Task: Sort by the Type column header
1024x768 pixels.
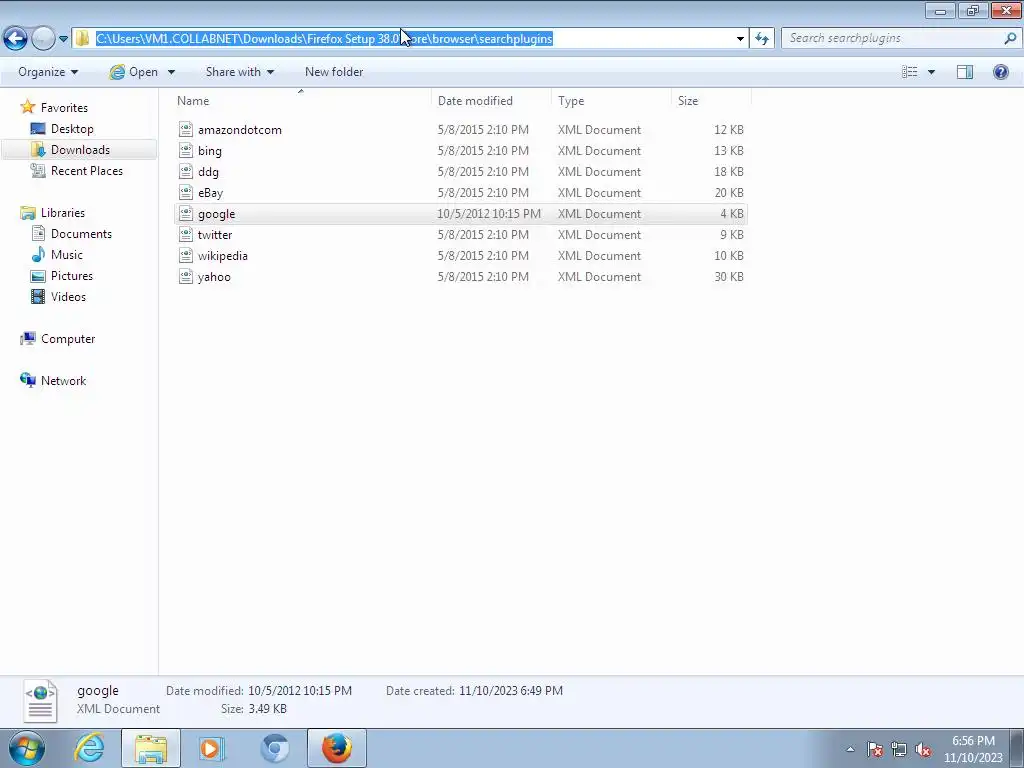Action: click(611, 101)
